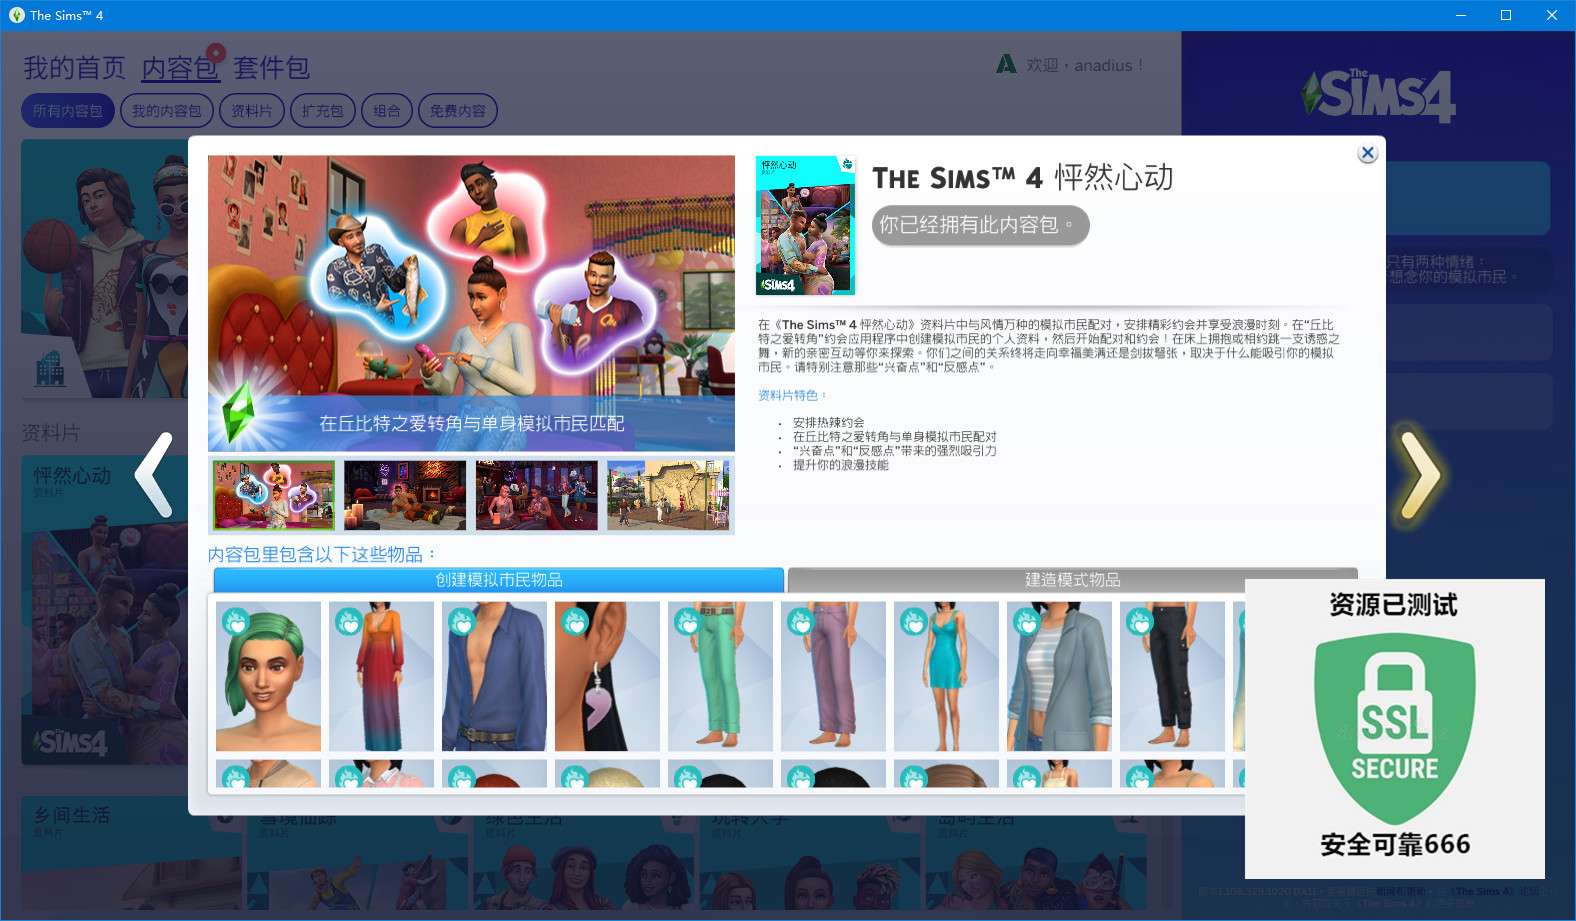Select the second screenshot thumbnail with fireplace

click(x=405, y=495)
